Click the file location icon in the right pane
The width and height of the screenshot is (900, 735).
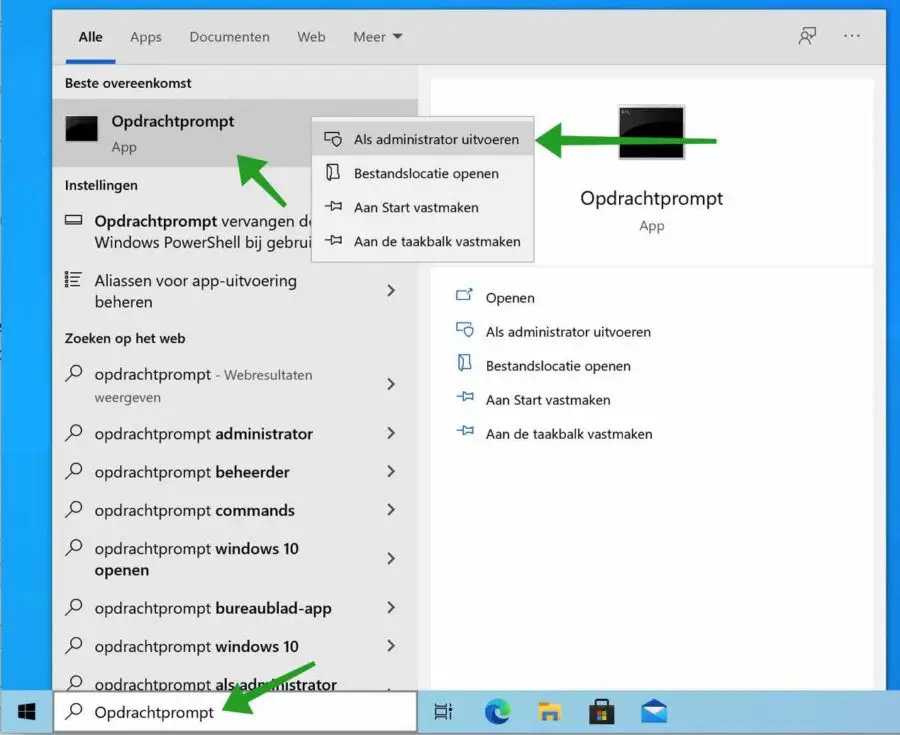pos(464,363)
